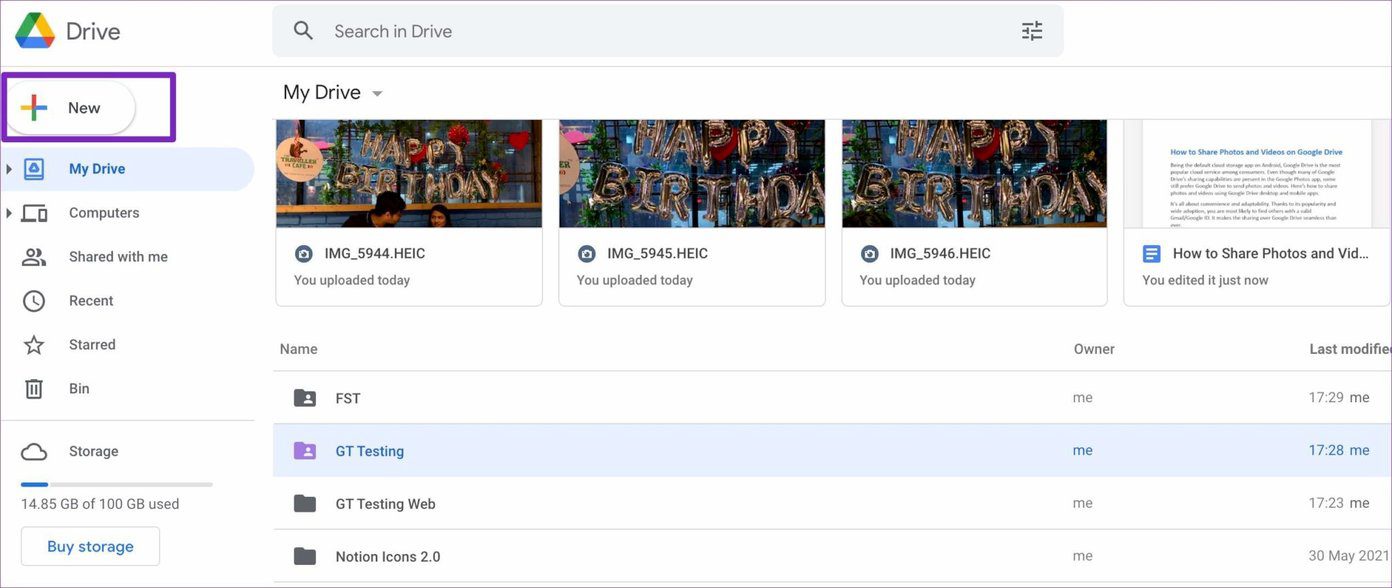The height and width of the screenshot is (588, 1392).
Task: Click the Storage cloud icon
Action: [x=34, y=452]
